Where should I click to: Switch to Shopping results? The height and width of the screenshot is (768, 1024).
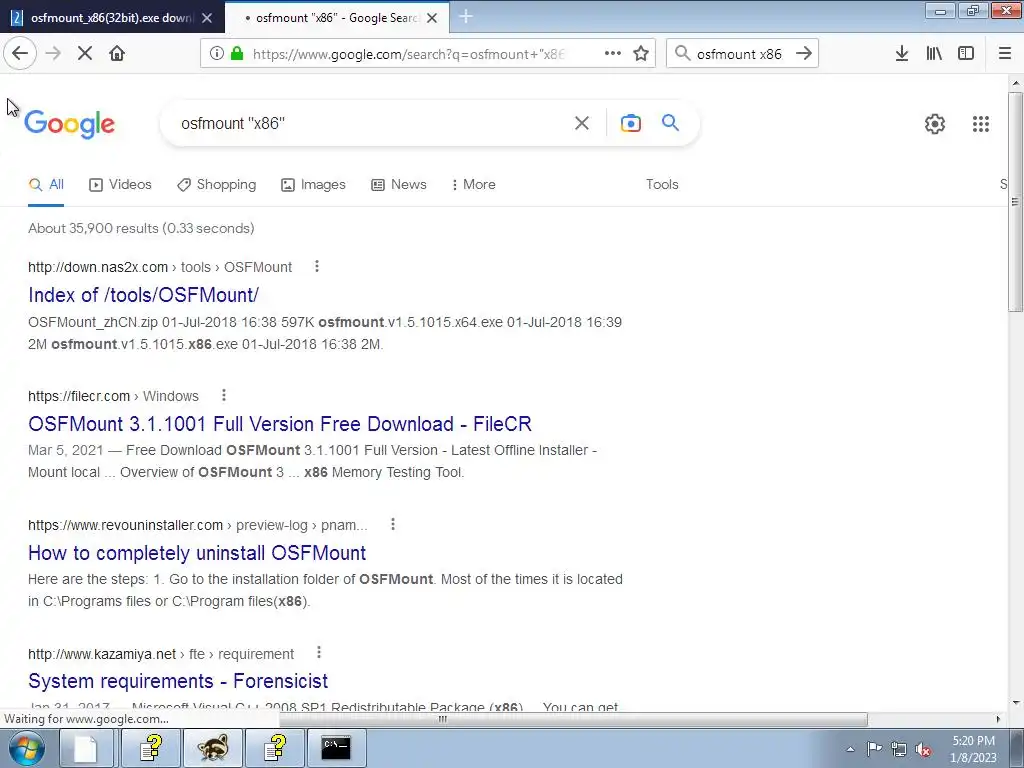point(217,185)
